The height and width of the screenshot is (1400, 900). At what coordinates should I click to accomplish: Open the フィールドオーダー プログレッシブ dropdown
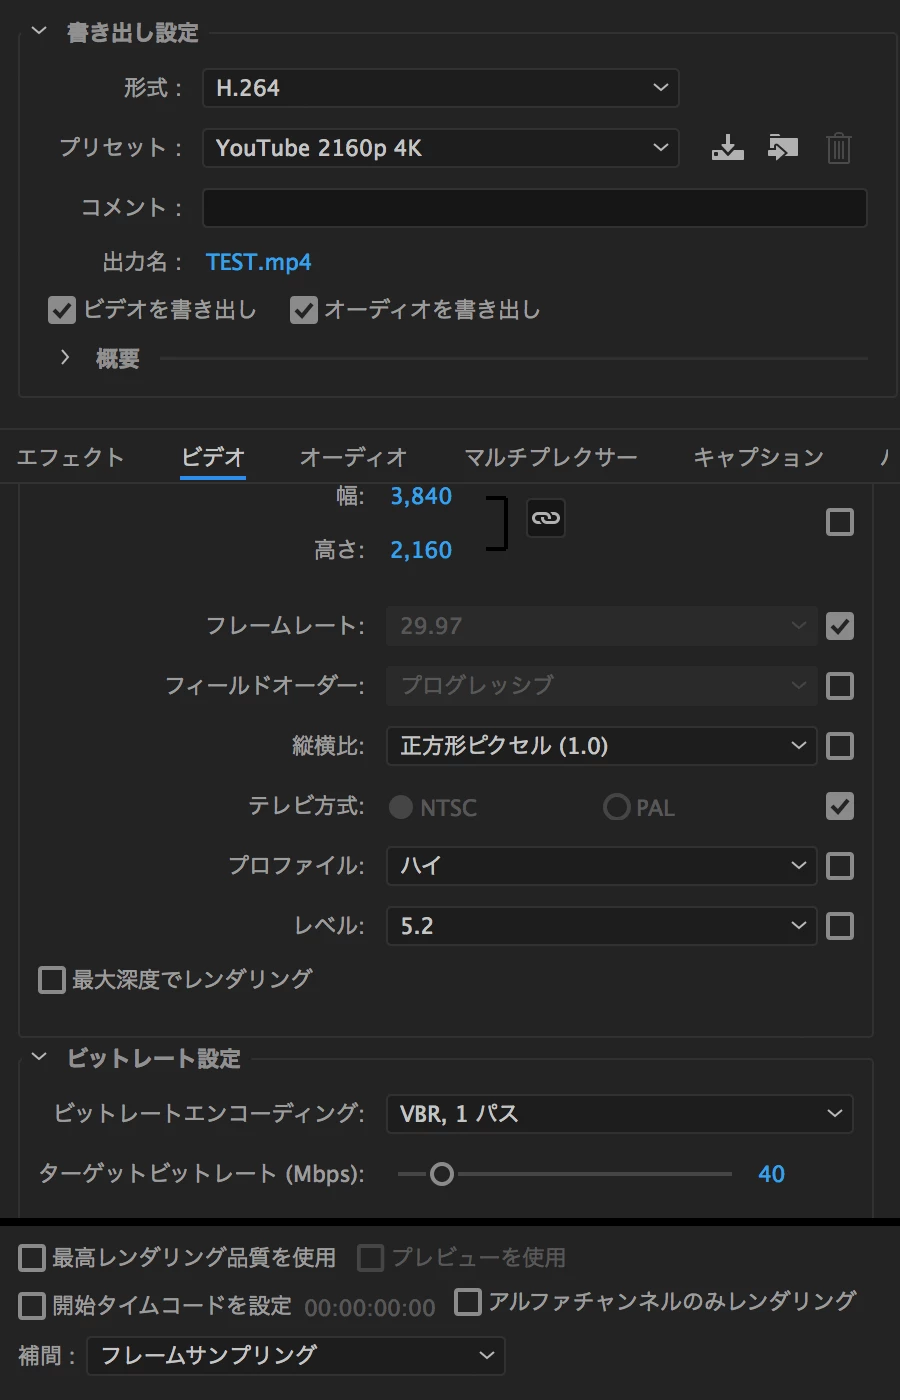click(602, 686)
